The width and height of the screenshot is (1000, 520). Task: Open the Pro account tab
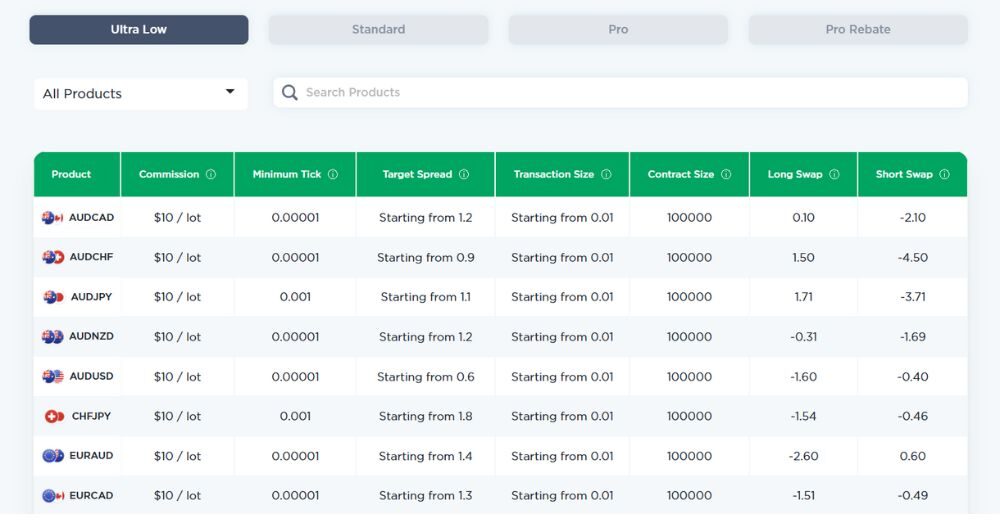coord(618,30)
